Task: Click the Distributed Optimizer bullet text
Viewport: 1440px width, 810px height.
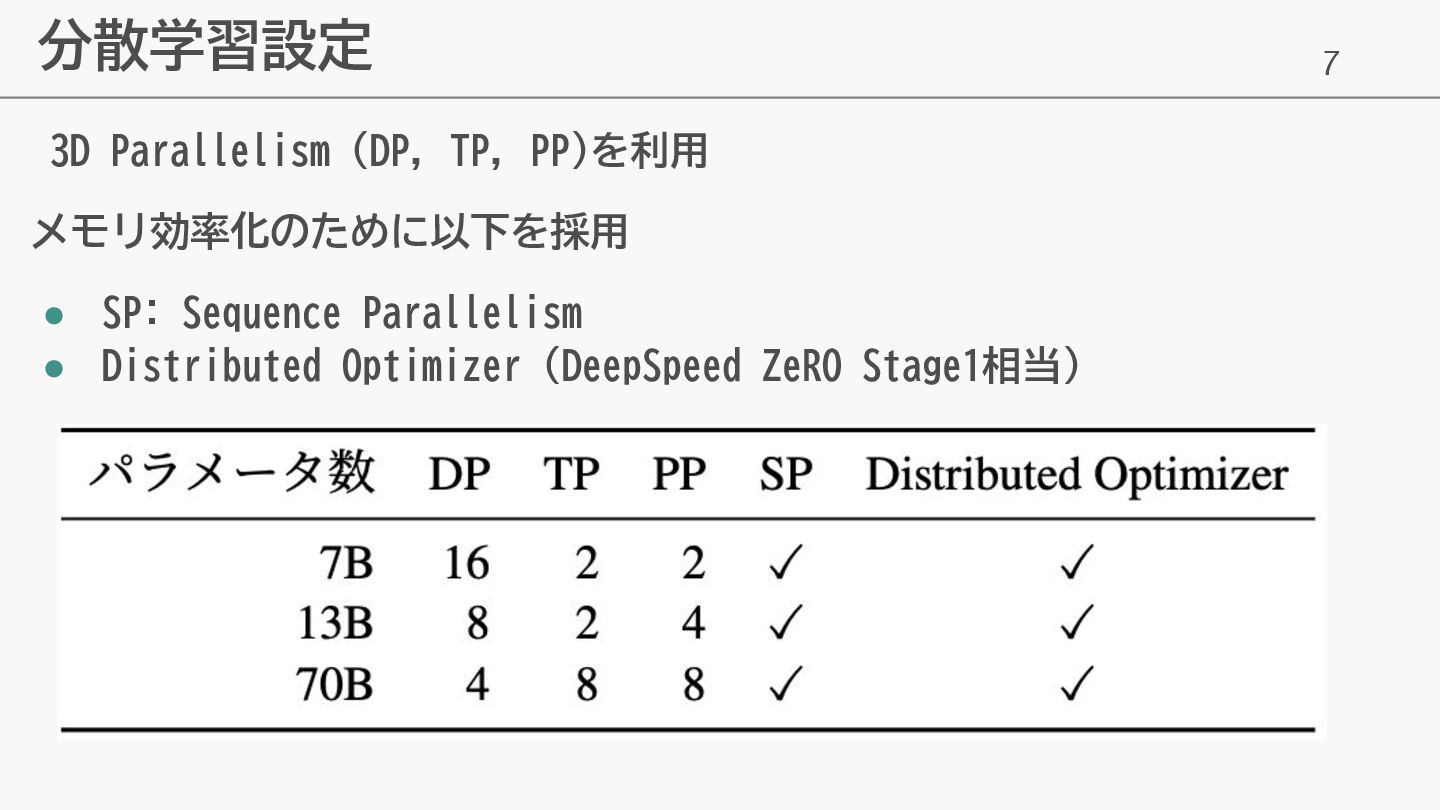Action: pyautogui.click(x=591, y=366)
